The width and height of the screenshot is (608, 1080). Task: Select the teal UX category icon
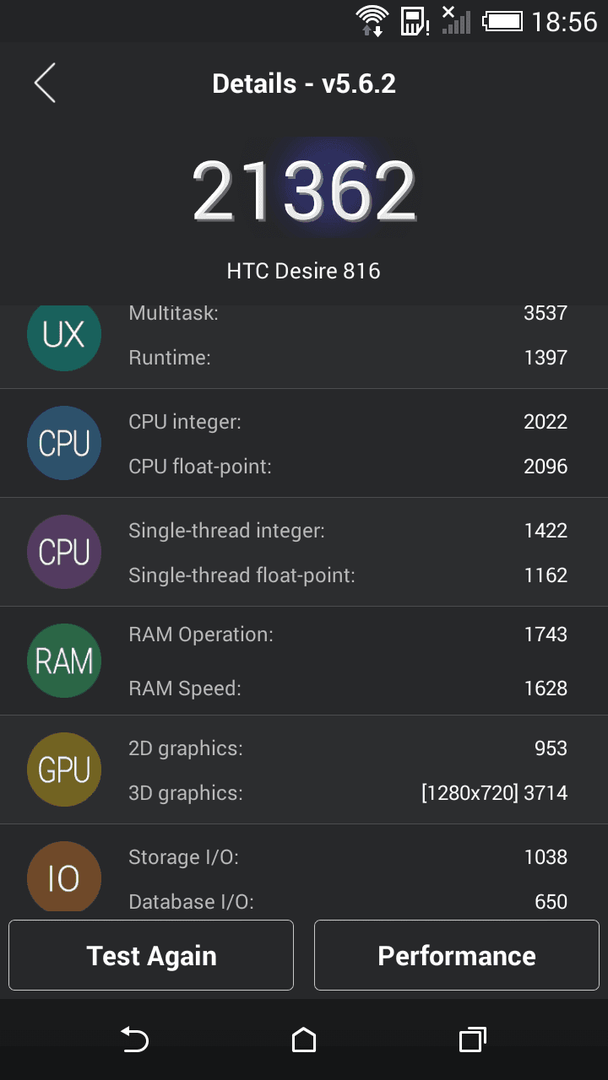point(64,335)
